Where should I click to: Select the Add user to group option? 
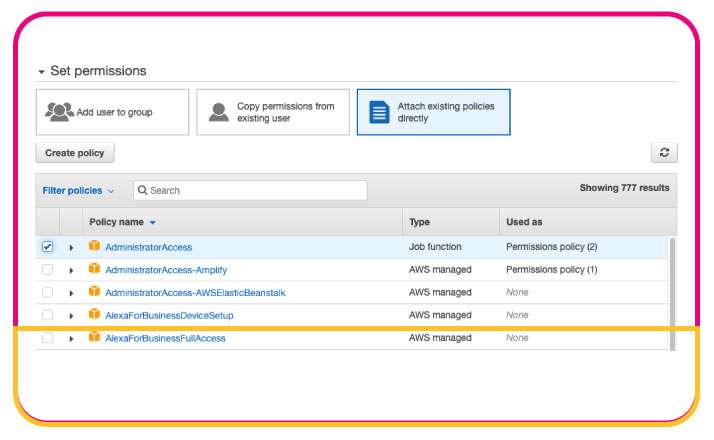tap(112, 112)
